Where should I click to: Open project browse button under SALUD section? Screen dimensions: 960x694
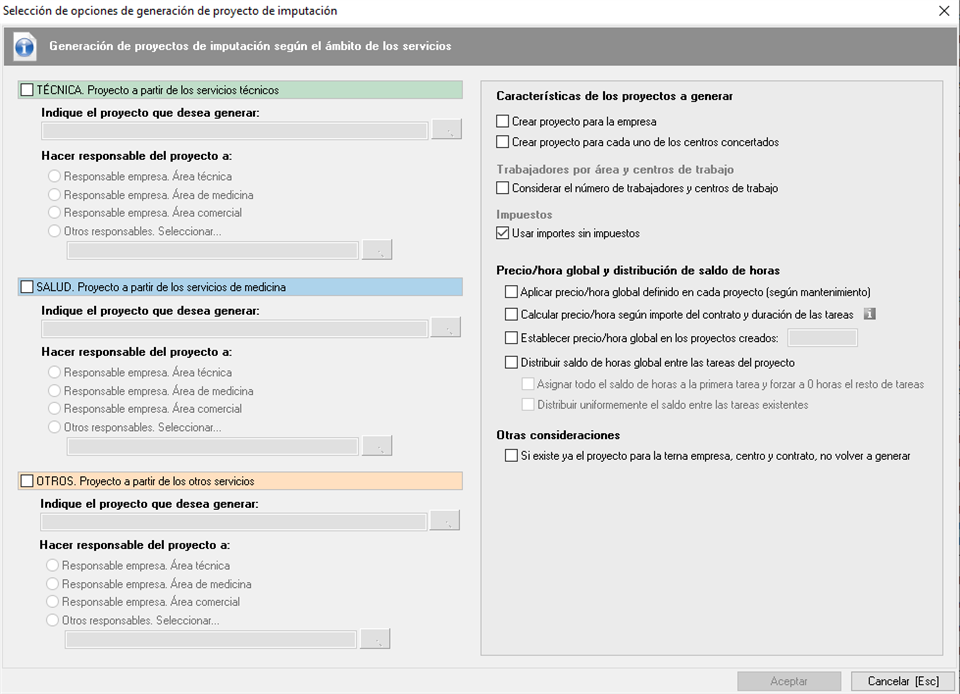446,328
